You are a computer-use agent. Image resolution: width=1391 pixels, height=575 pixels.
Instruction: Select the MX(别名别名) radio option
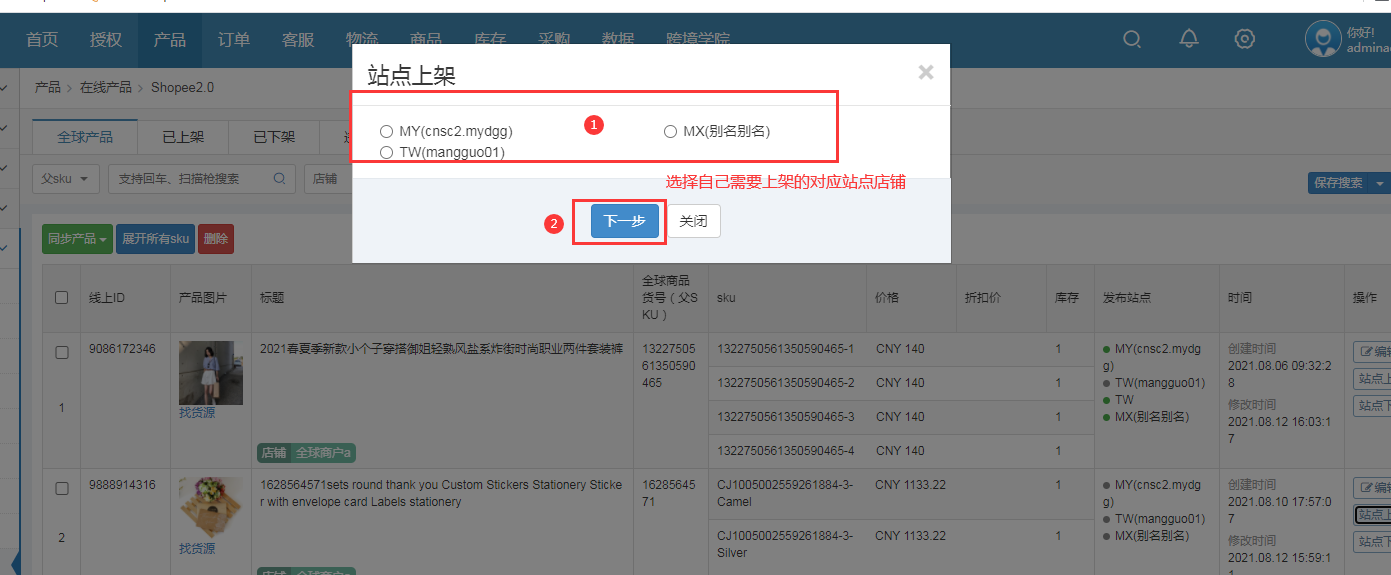click(x=670, y=131)
